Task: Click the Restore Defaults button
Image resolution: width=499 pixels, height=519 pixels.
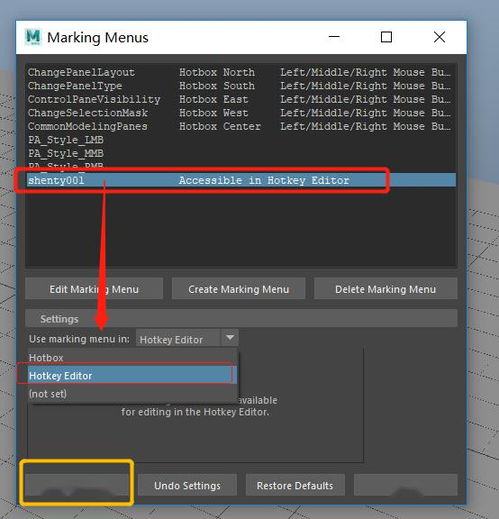Action: coord(295,485)
